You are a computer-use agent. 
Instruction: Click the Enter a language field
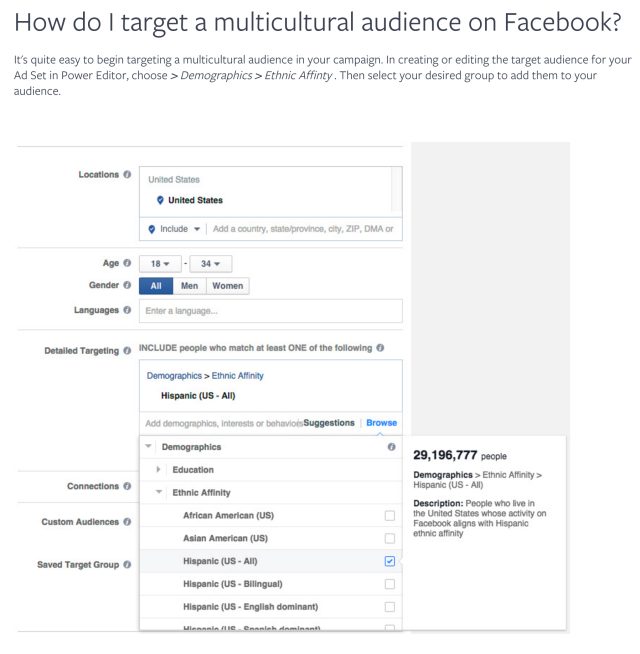coord(271,311)
